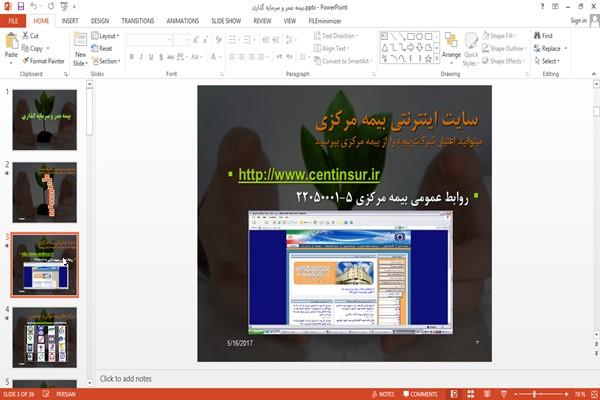
Task: Toggle Italic formatting
Action: click(141, 57)
